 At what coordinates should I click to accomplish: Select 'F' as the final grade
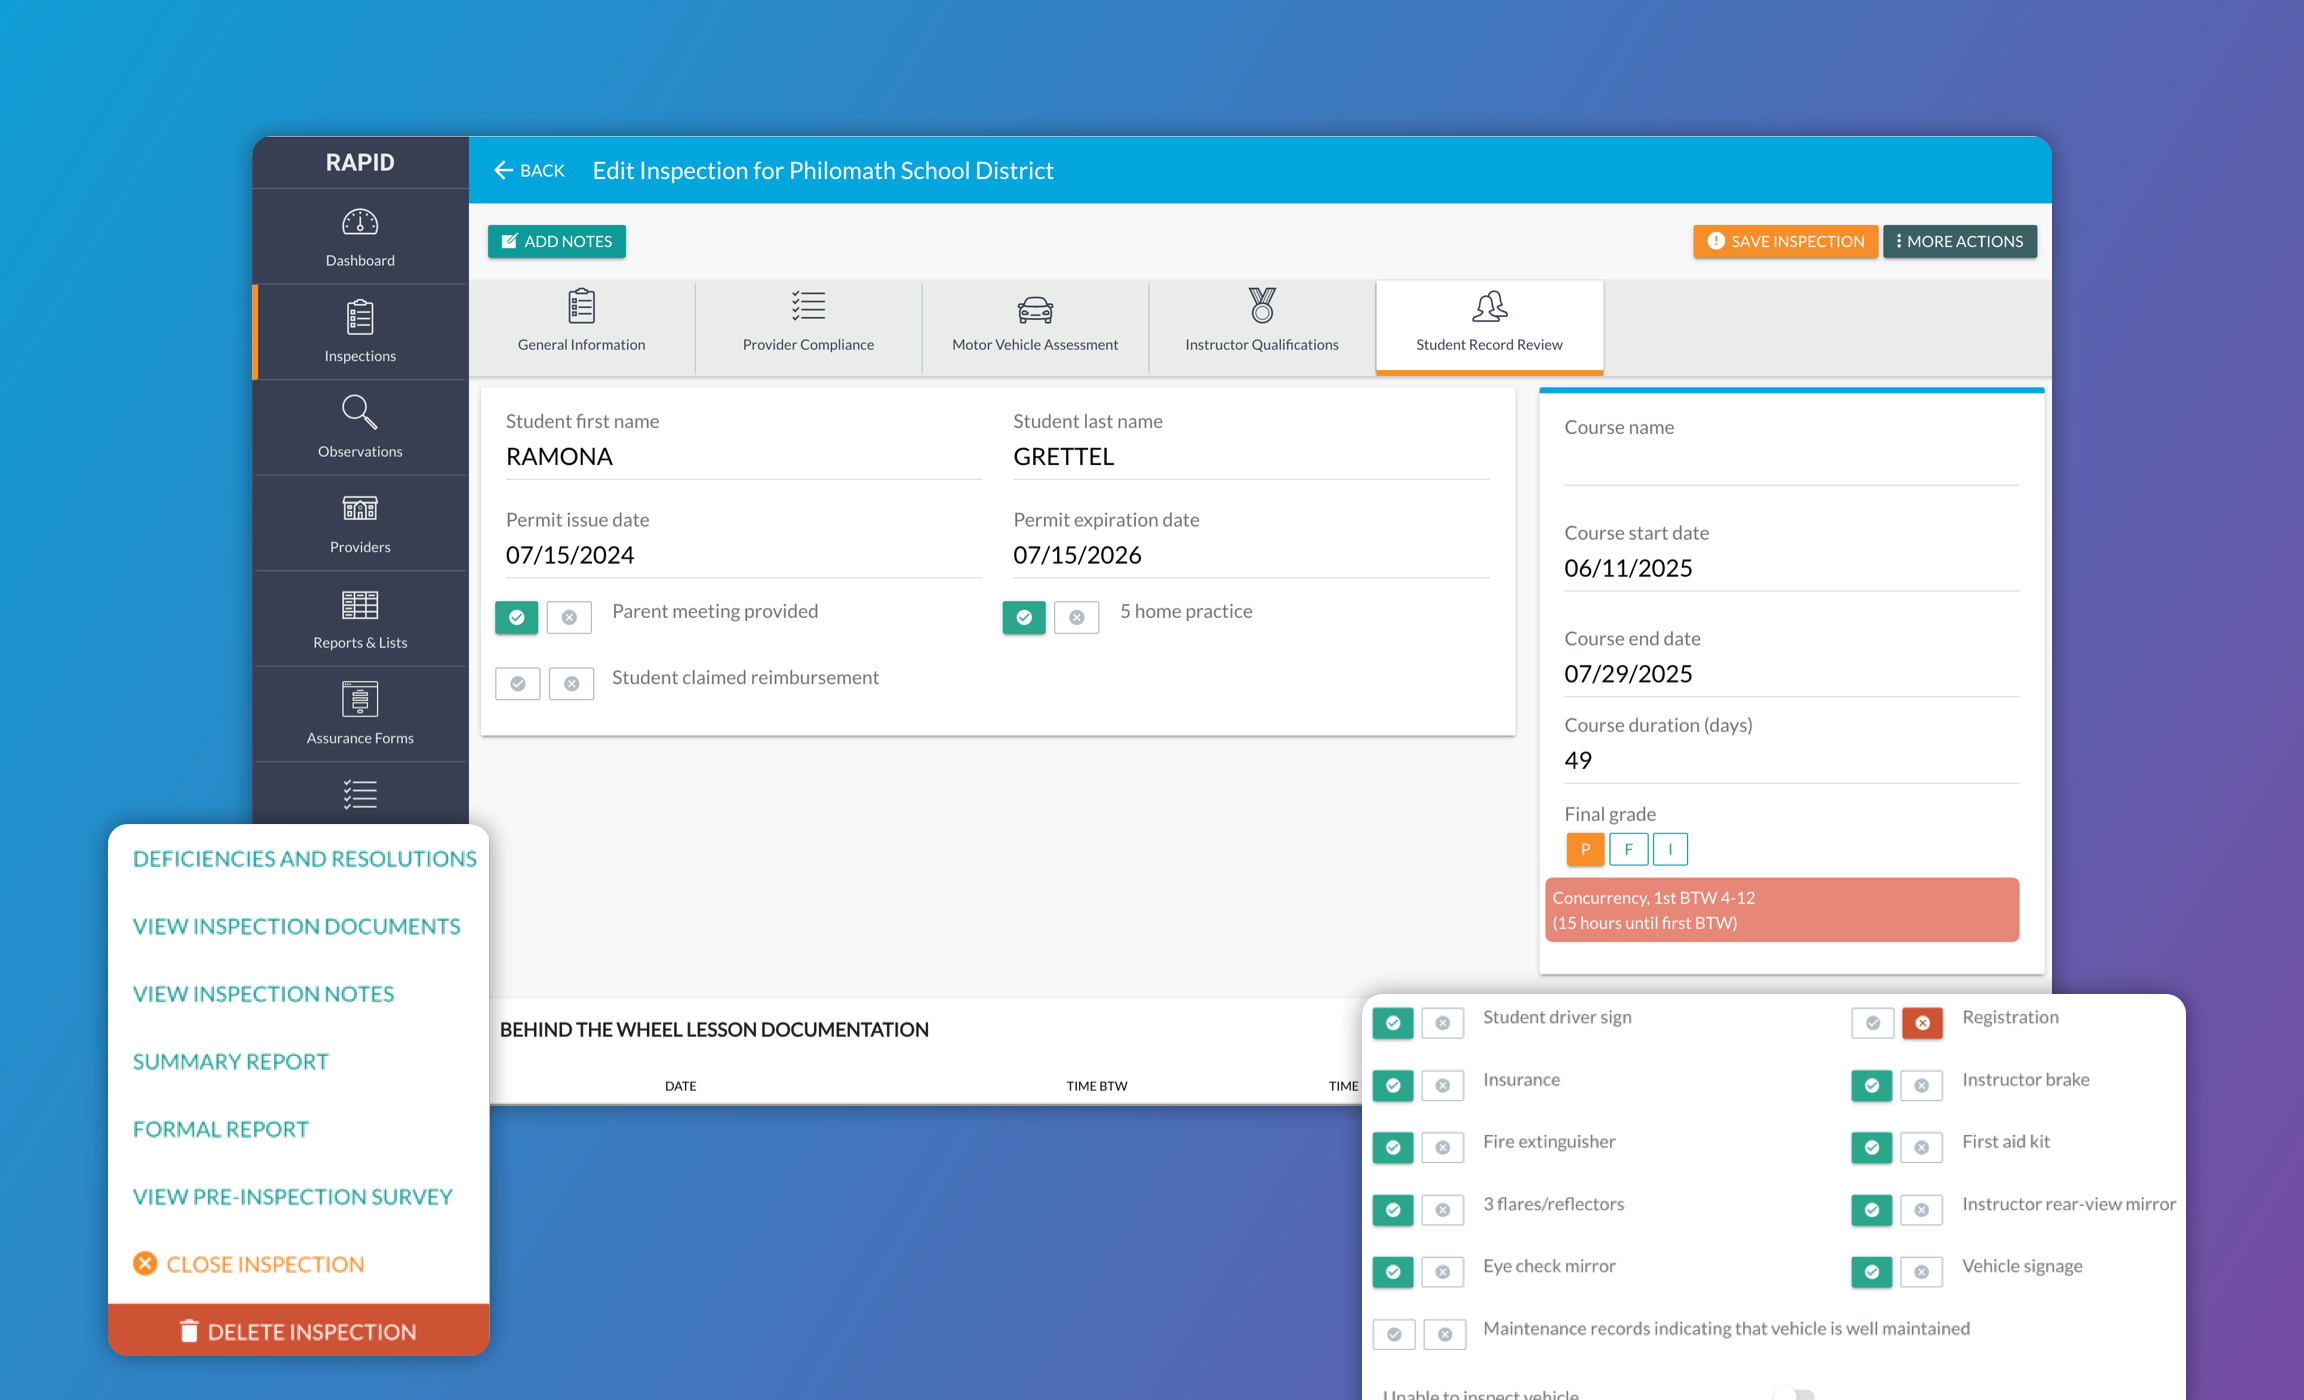[1628, 848]
